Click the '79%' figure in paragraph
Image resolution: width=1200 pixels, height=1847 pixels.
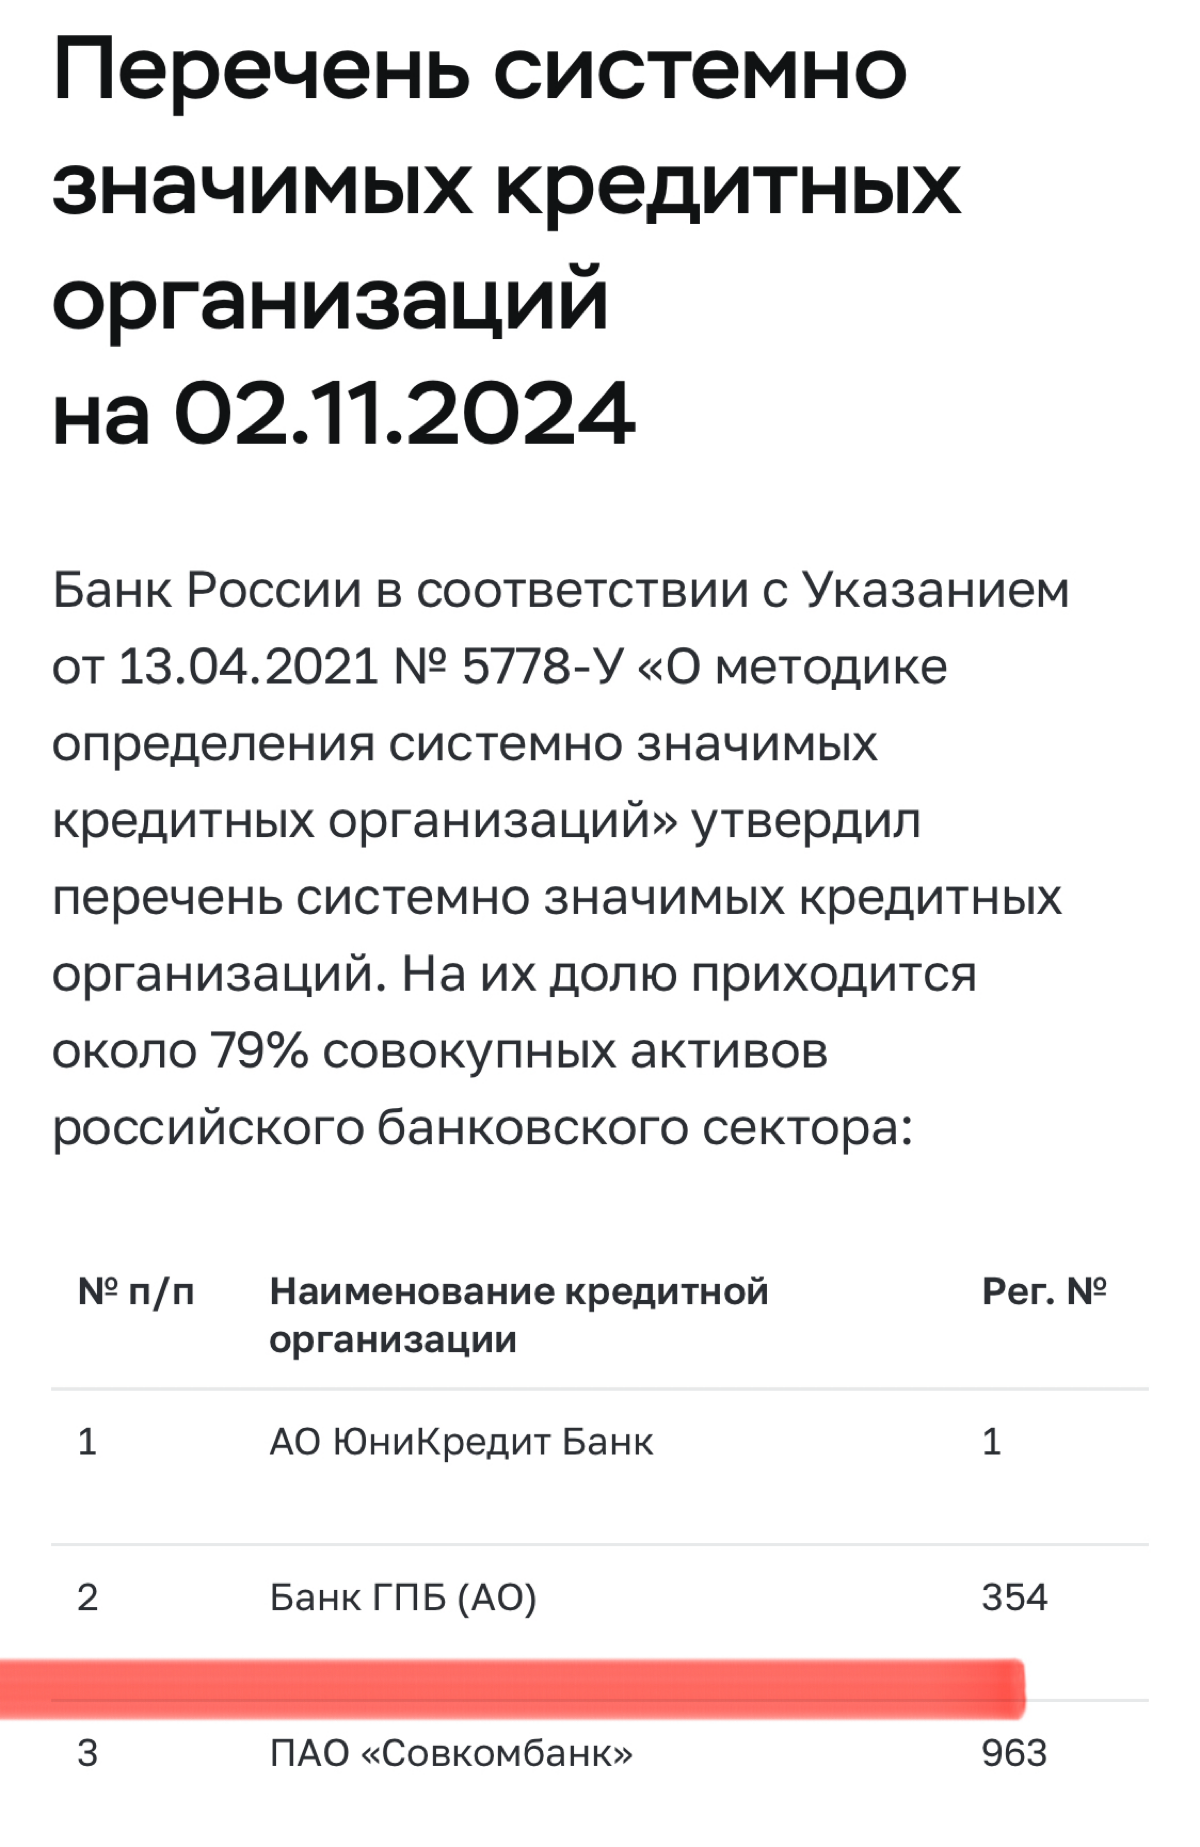click(258, 1050)
